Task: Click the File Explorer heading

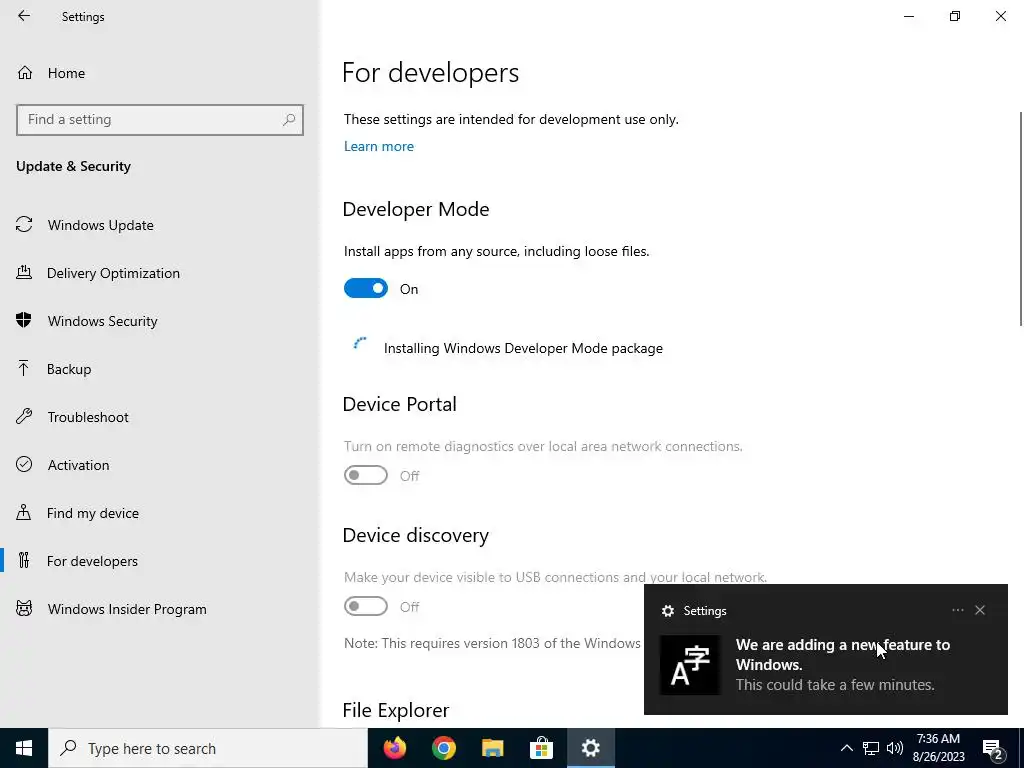Action: [396, 710]
